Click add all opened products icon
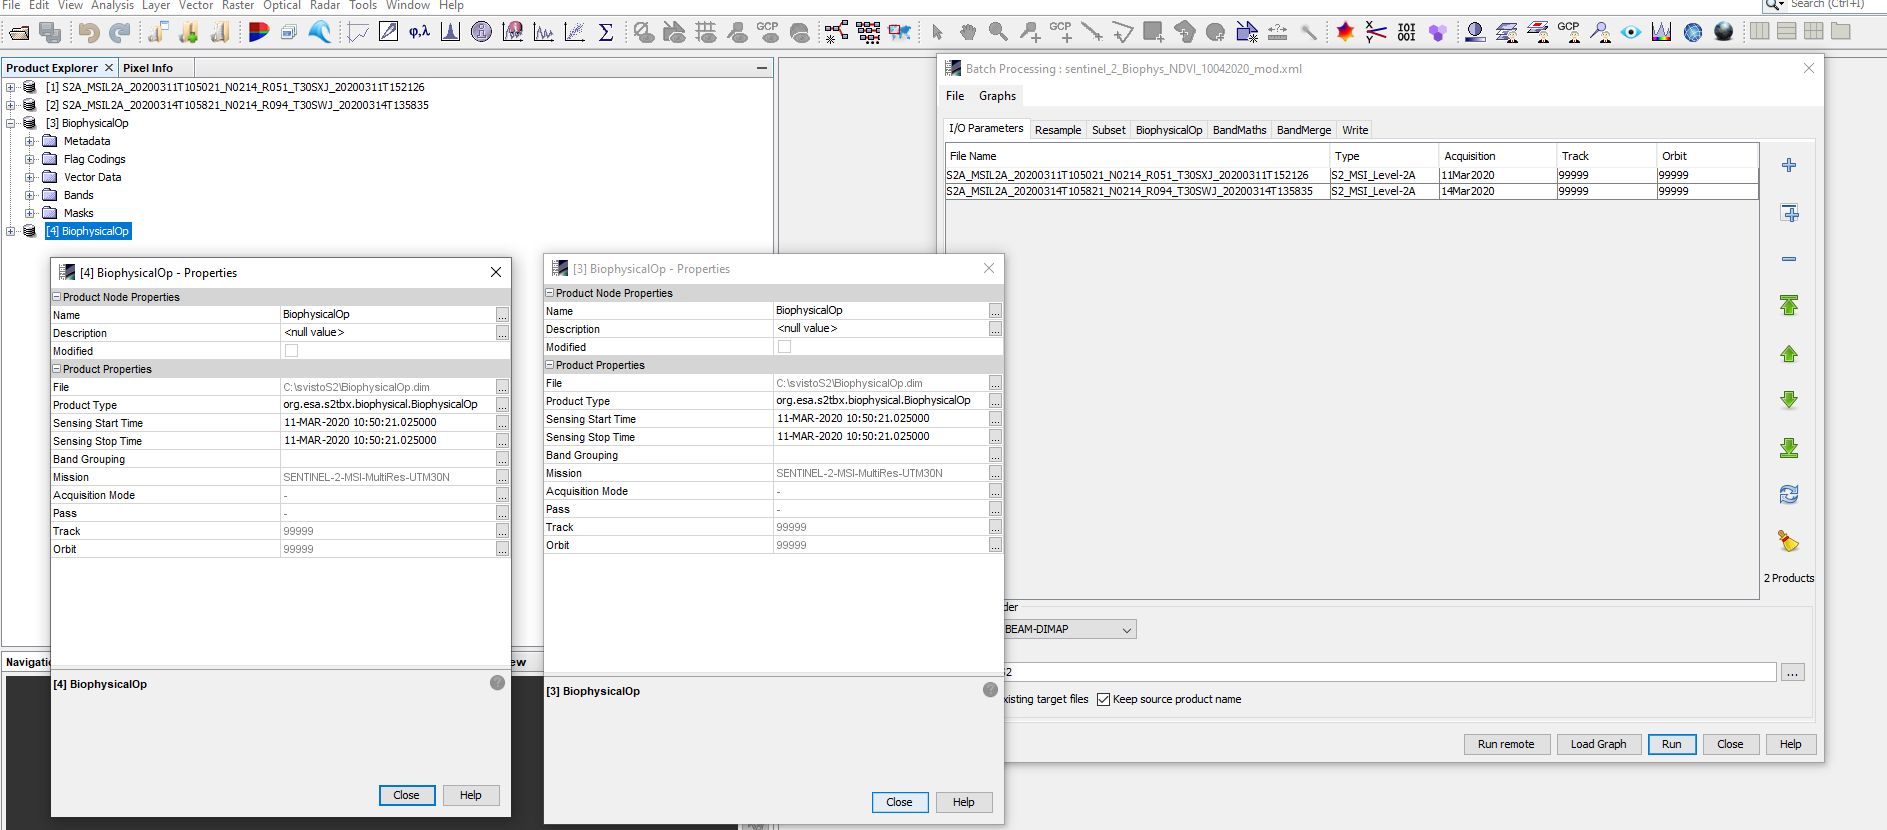The height and width of the screenshot is (830, 1887). 1789,213
